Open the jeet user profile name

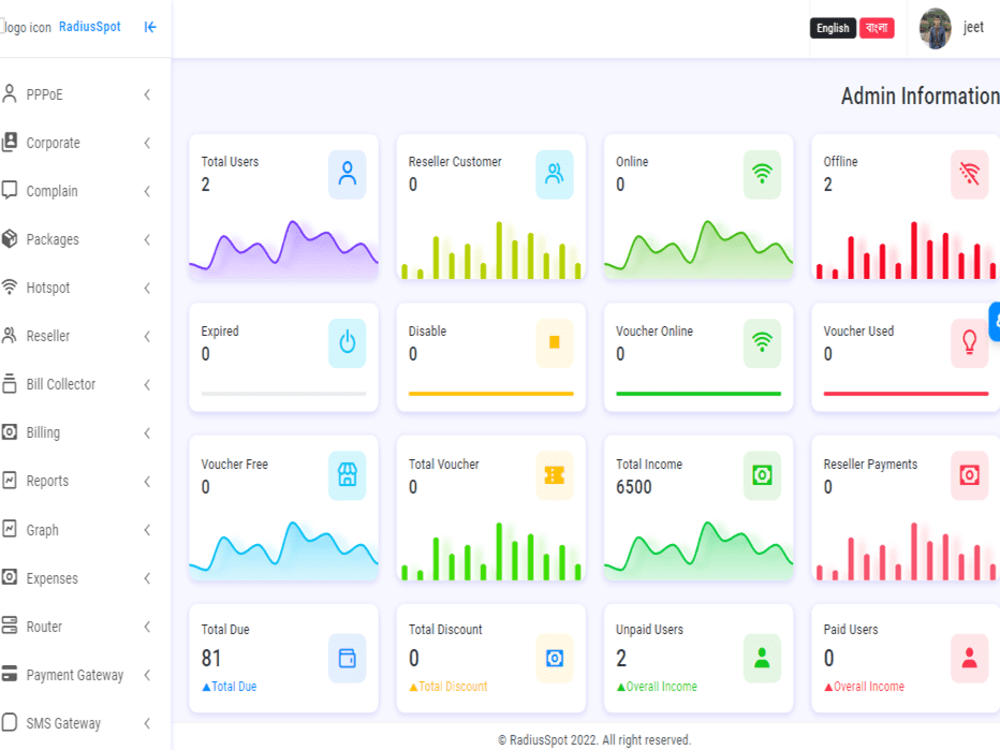pos(973,27)
